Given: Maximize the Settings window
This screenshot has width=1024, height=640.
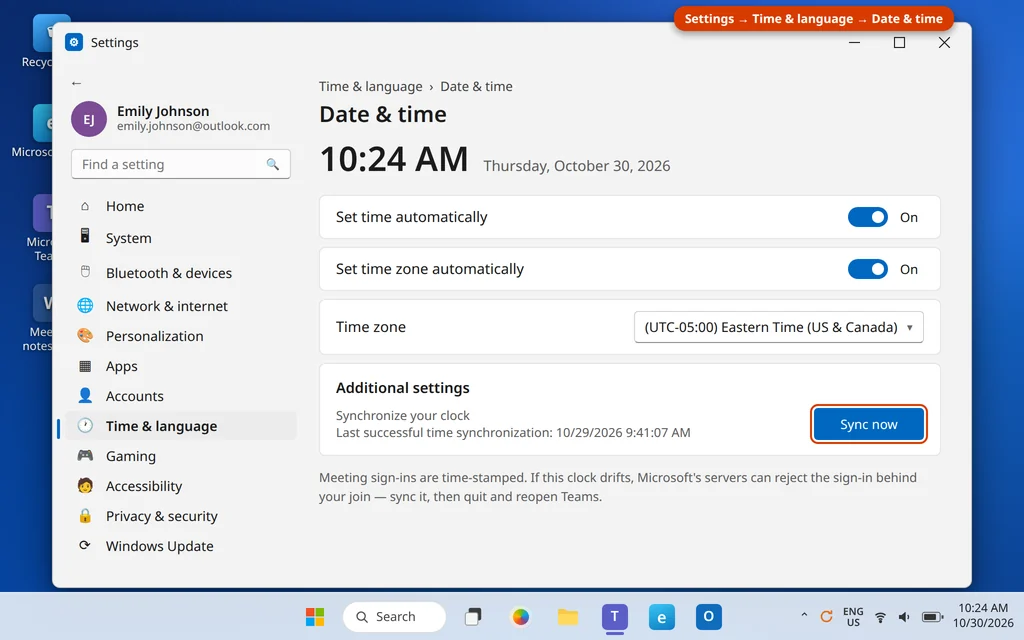Looking at the screenshot, I should click(x=899, y=42).
